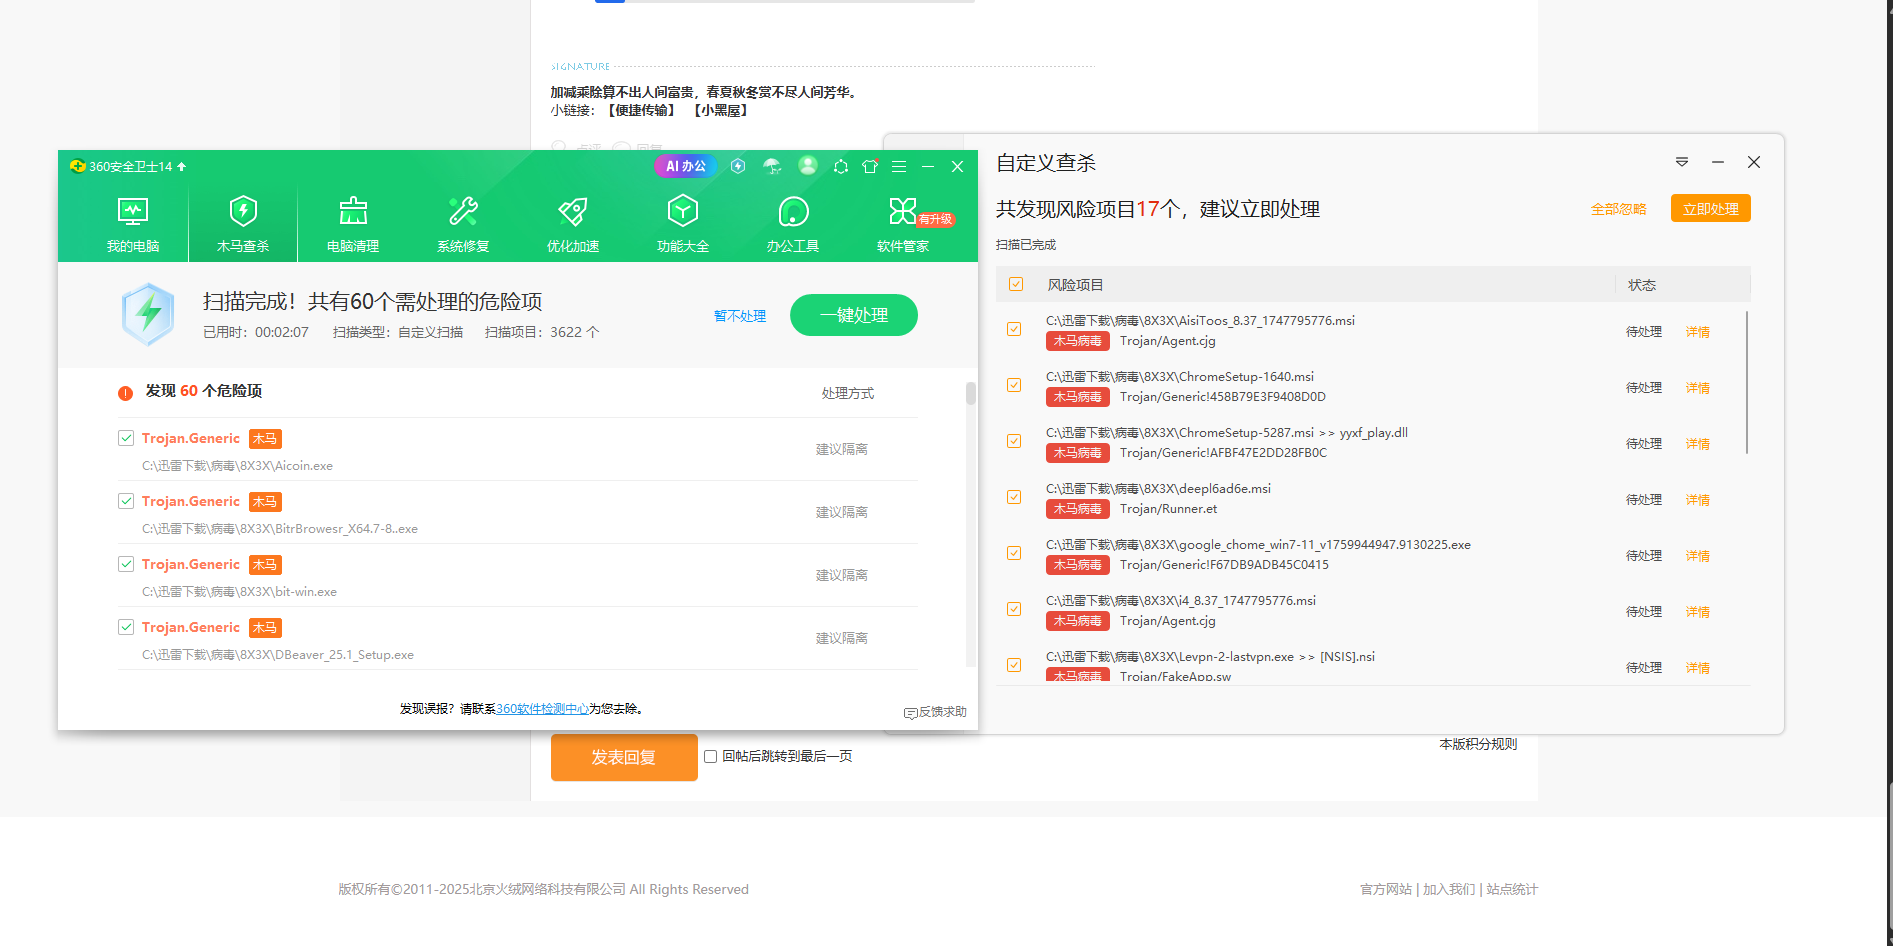Open 详情 for google_chome_win7-11 exe

coord(1698,556)
